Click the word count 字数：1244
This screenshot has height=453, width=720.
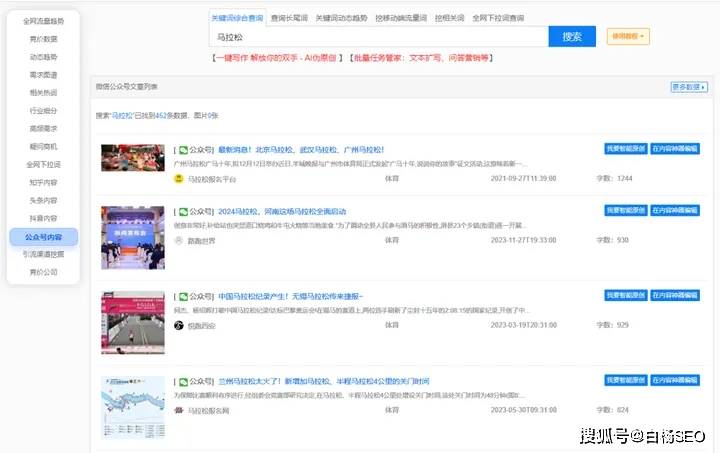(x=614, y=179)
